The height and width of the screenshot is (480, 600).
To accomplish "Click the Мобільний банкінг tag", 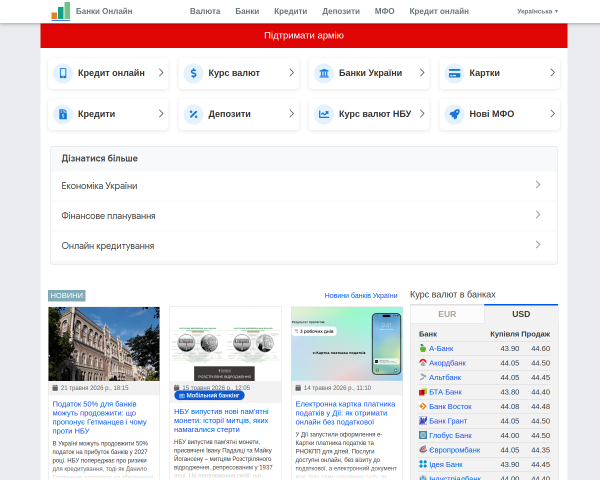I will point(209,395).
